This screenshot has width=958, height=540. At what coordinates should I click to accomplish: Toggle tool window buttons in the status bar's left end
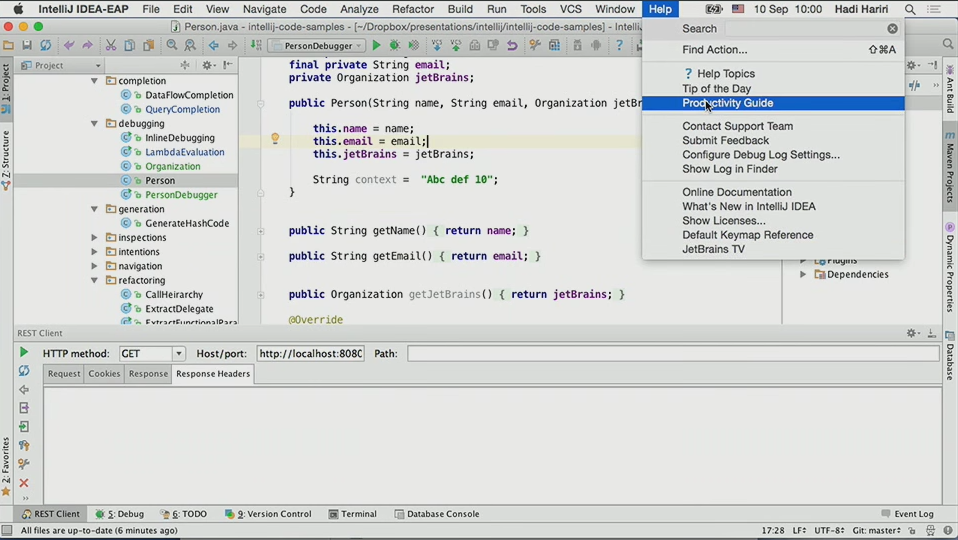point(7,530)
